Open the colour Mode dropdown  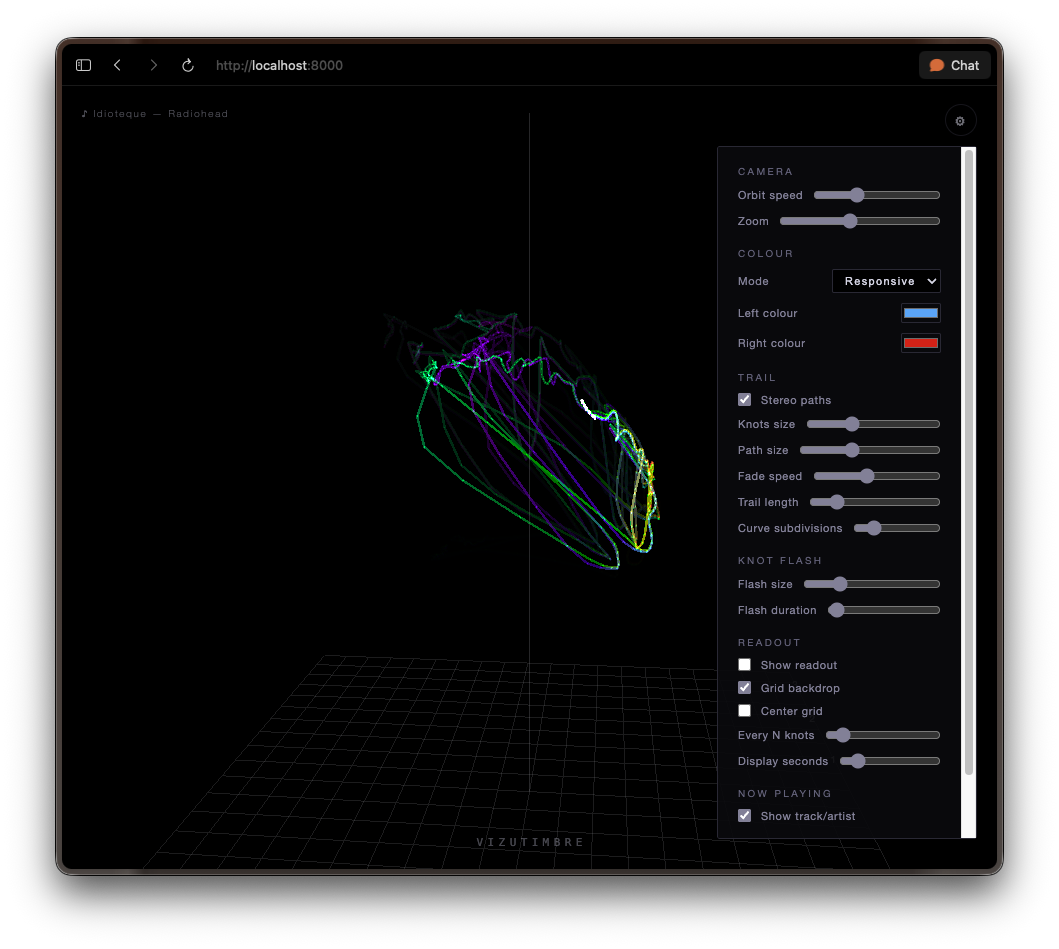[886, 281]
